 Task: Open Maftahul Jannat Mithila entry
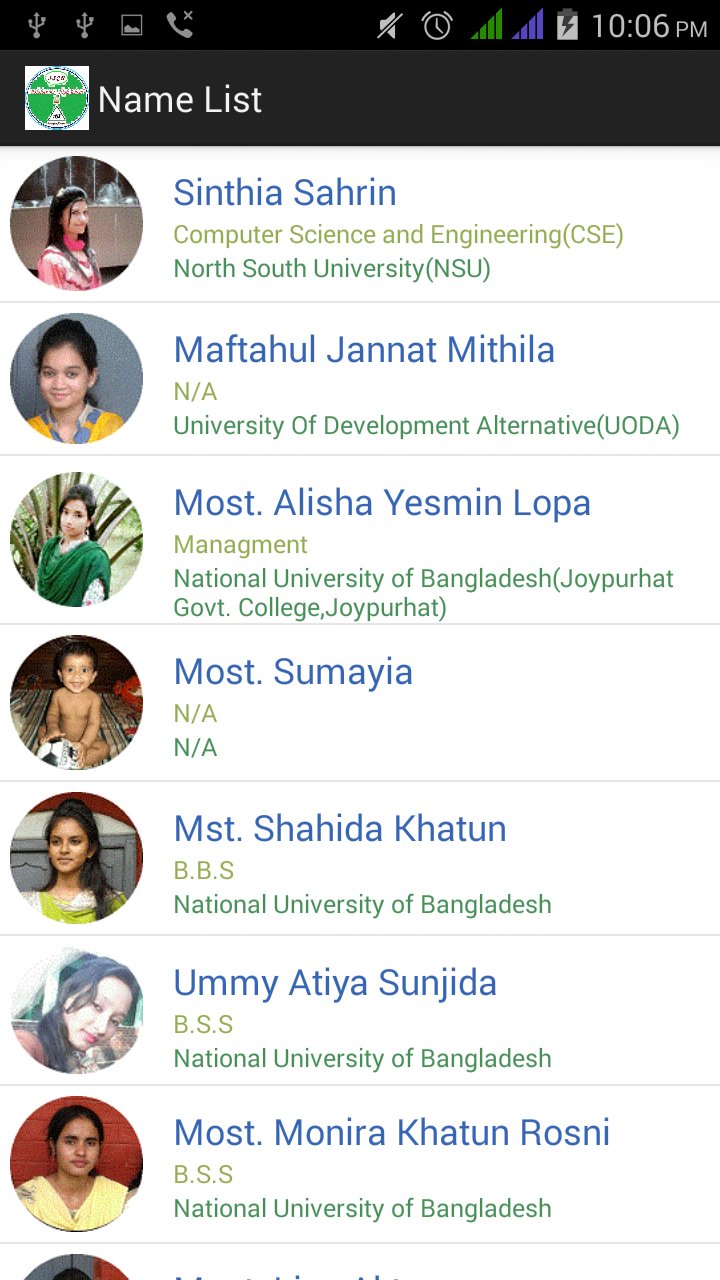click(x=360, y=379)
